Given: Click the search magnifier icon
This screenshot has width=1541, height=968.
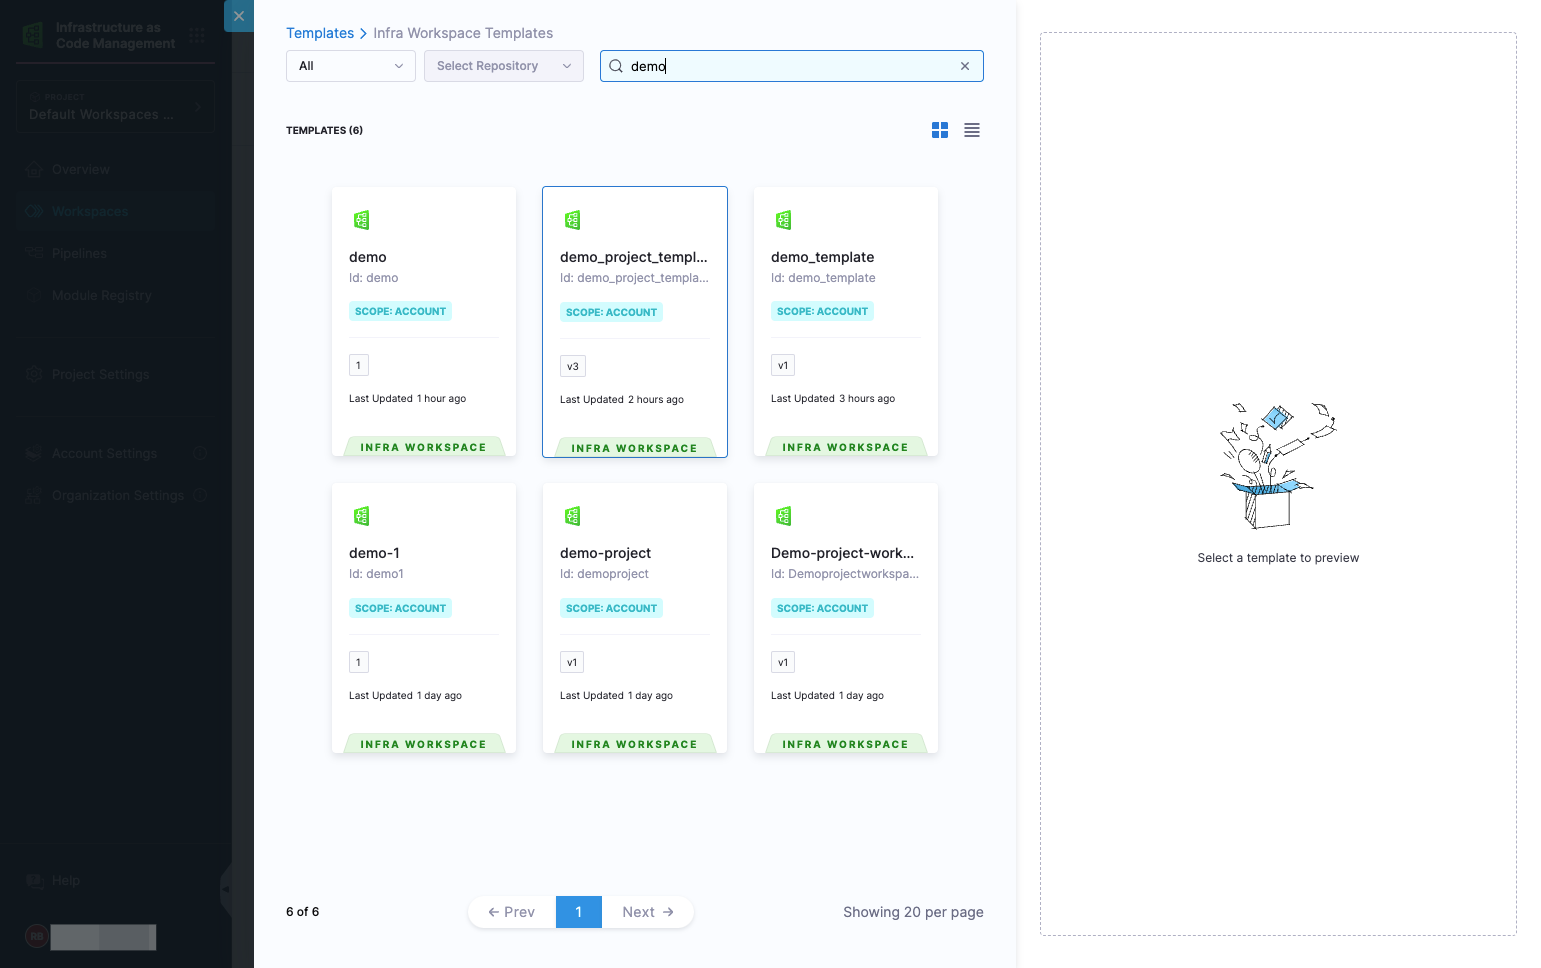Looking at the screenshot, I should coord(616,66).
